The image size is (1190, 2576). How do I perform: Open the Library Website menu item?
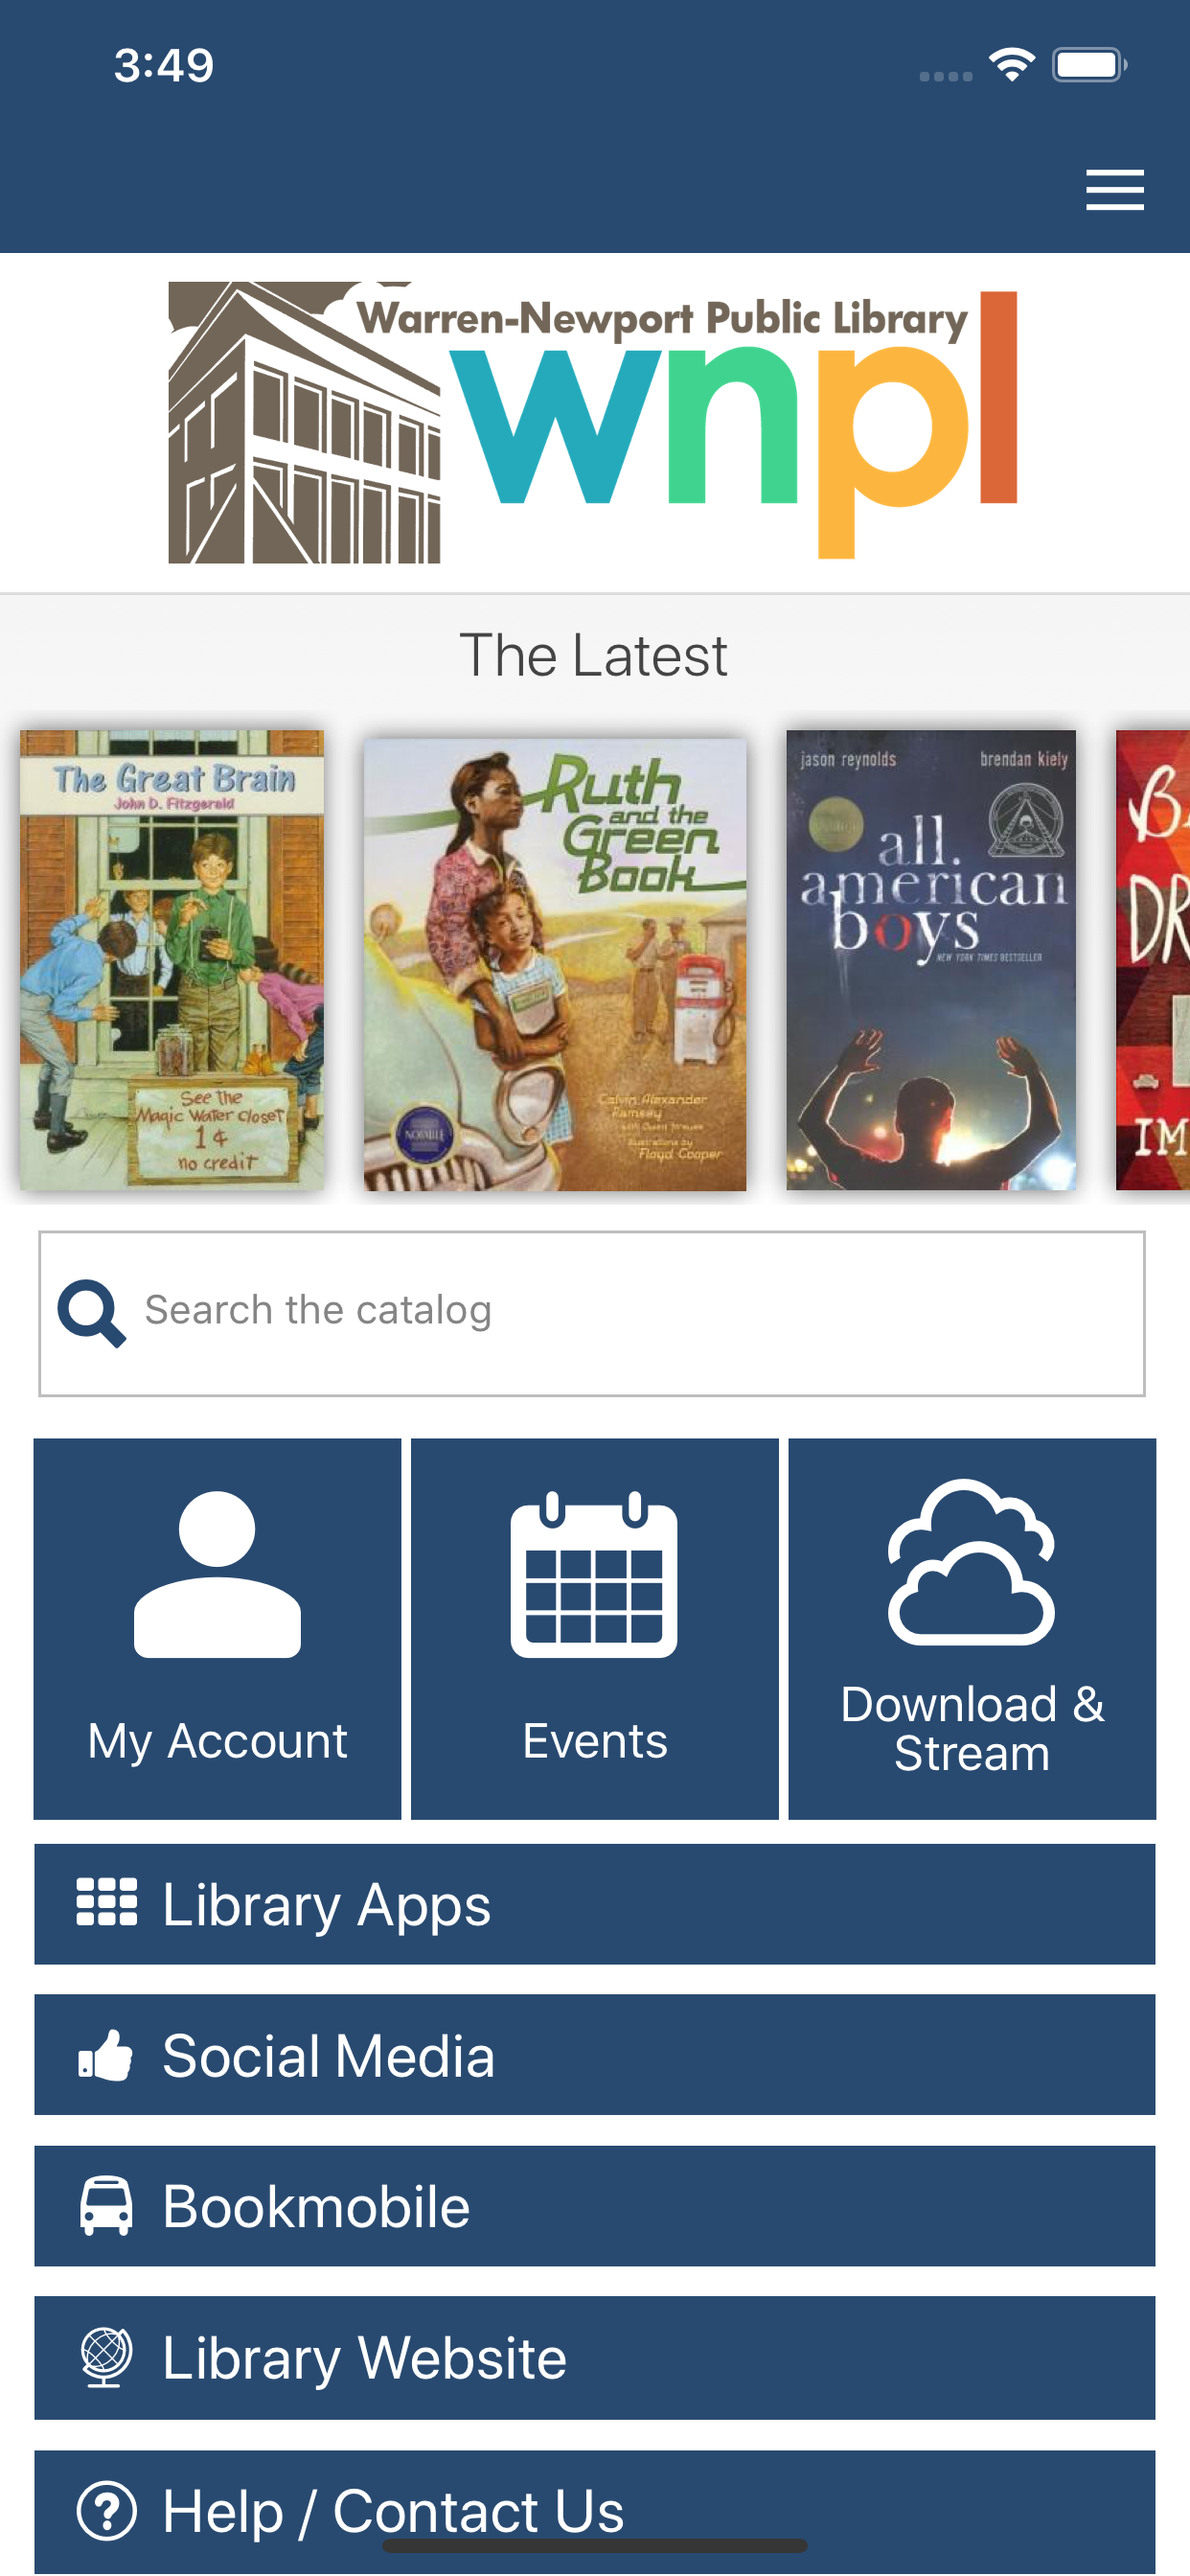click(595, 2357)
